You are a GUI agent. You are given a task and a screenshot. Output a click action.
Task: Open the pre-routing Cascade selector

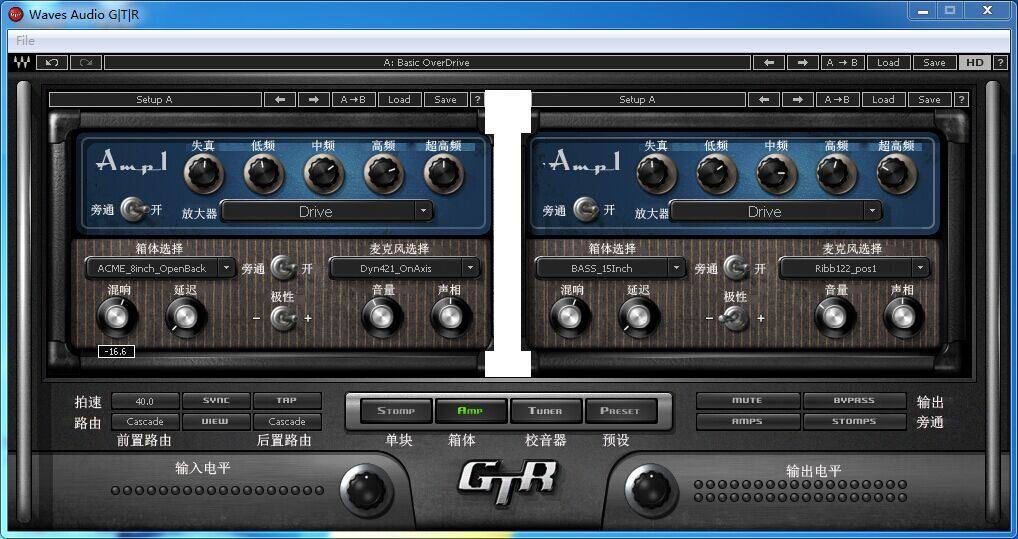(x=145, y=421)
